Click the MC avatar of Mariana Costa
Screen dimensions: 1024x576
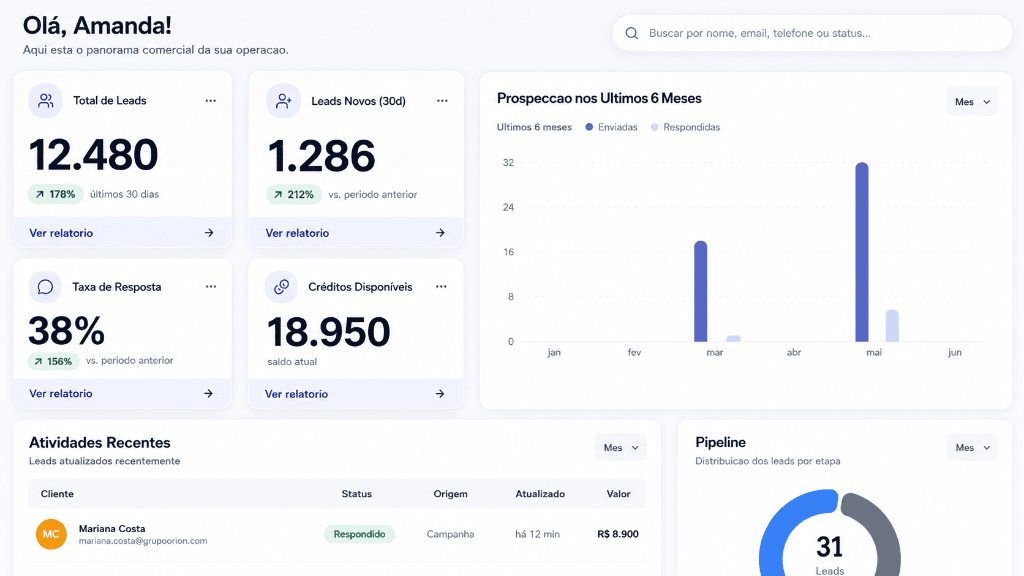(51, 534)
